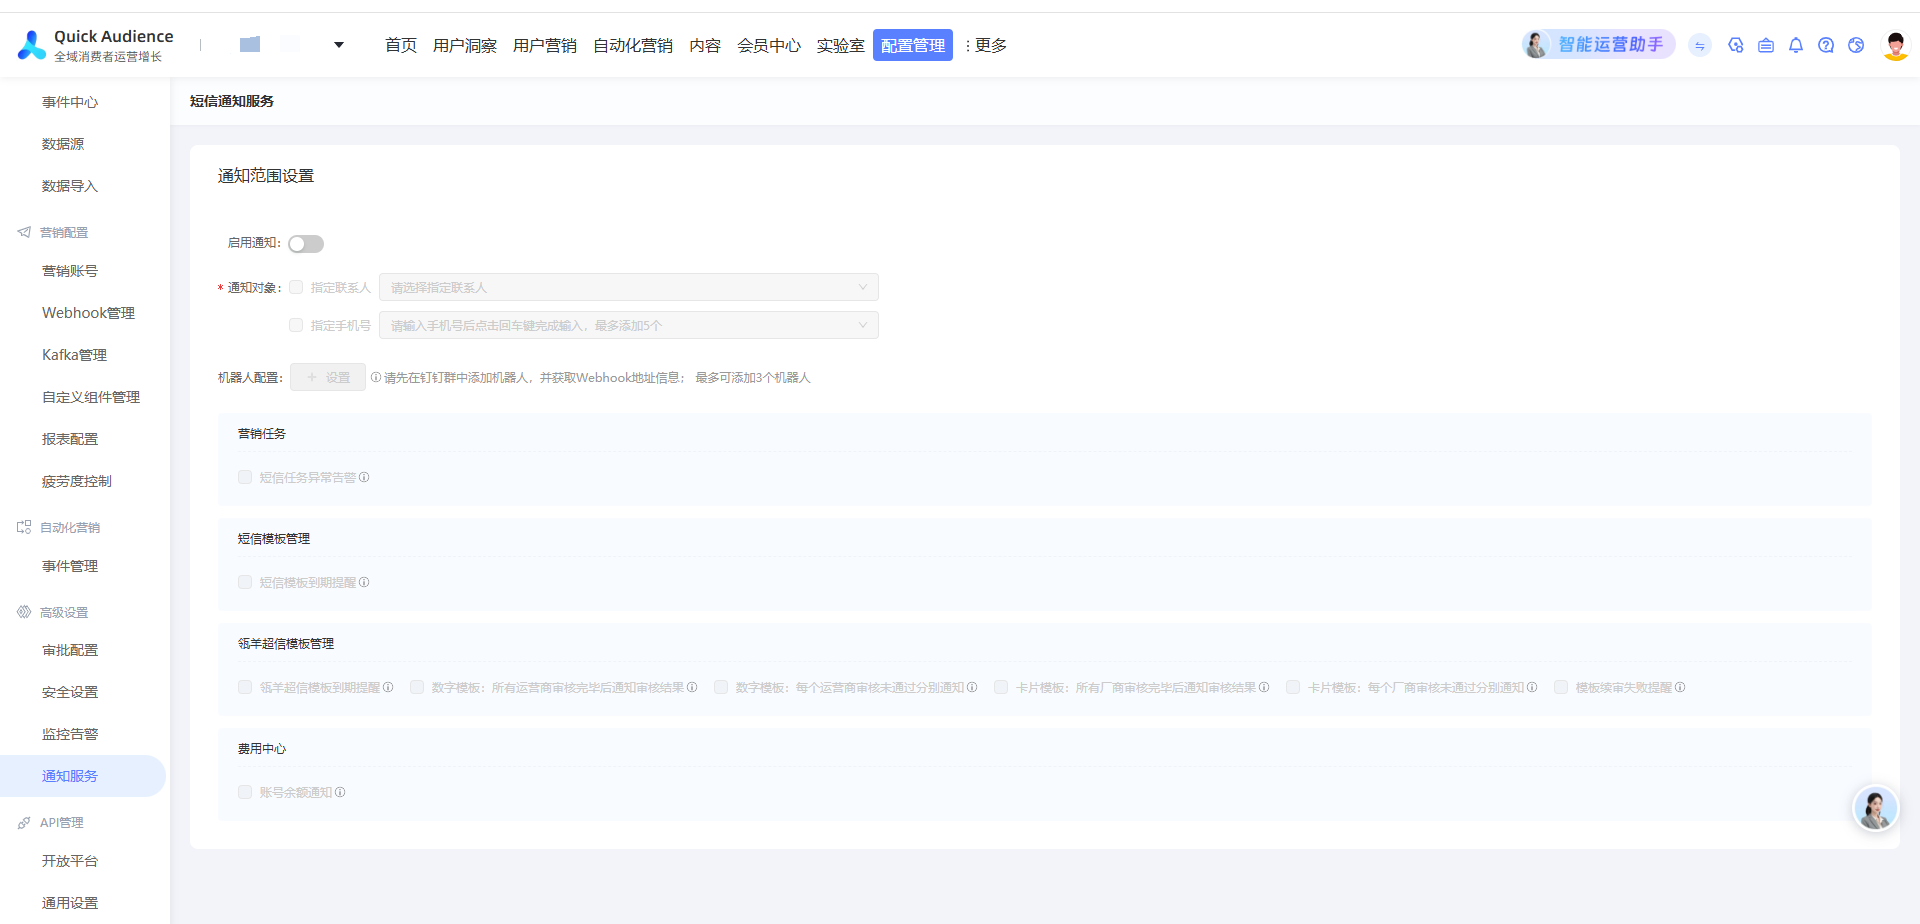Open 监控告警 in the sidebar
Image resolution: width=1920 pixels, height=924 pixels.
70,734
